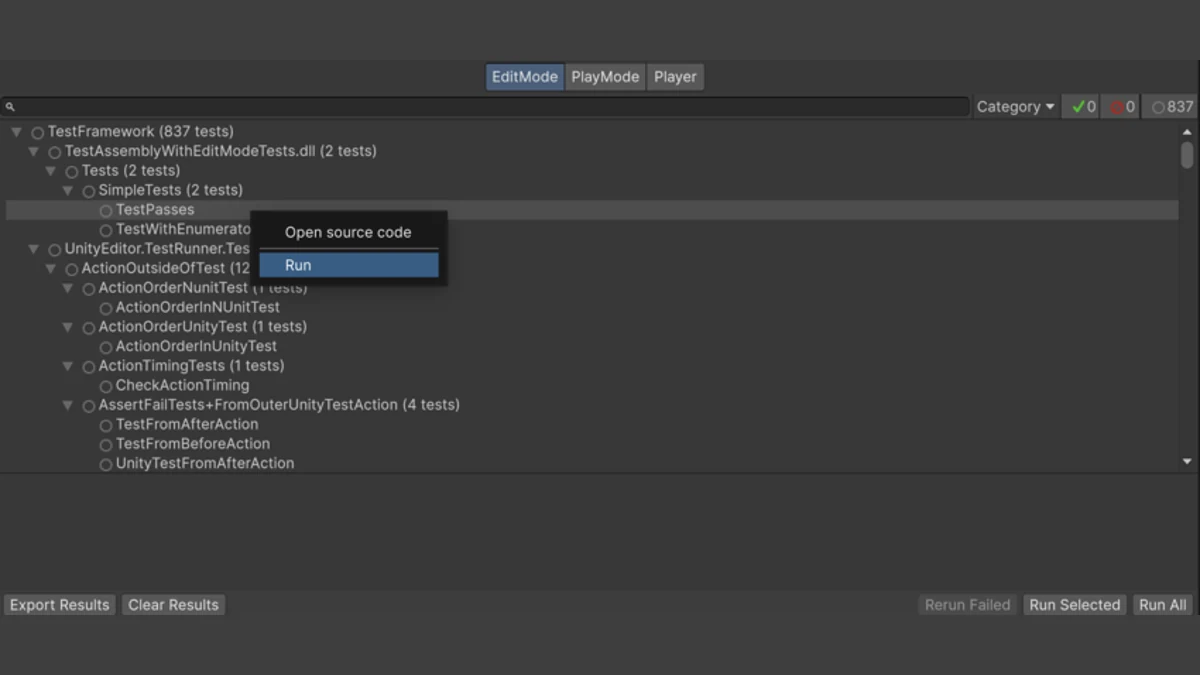
Task: Select the UnityTestFromAfterAction test
Action: pyautogui.click(x=205, y=463)
